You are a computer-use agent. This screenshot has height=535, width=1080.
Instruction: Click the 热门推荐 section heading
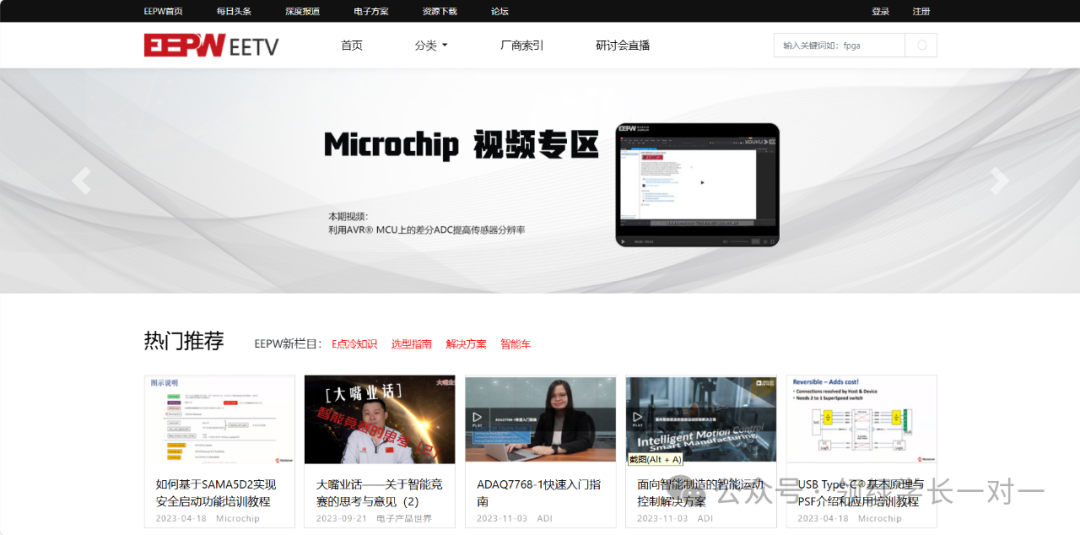(184, 341)
